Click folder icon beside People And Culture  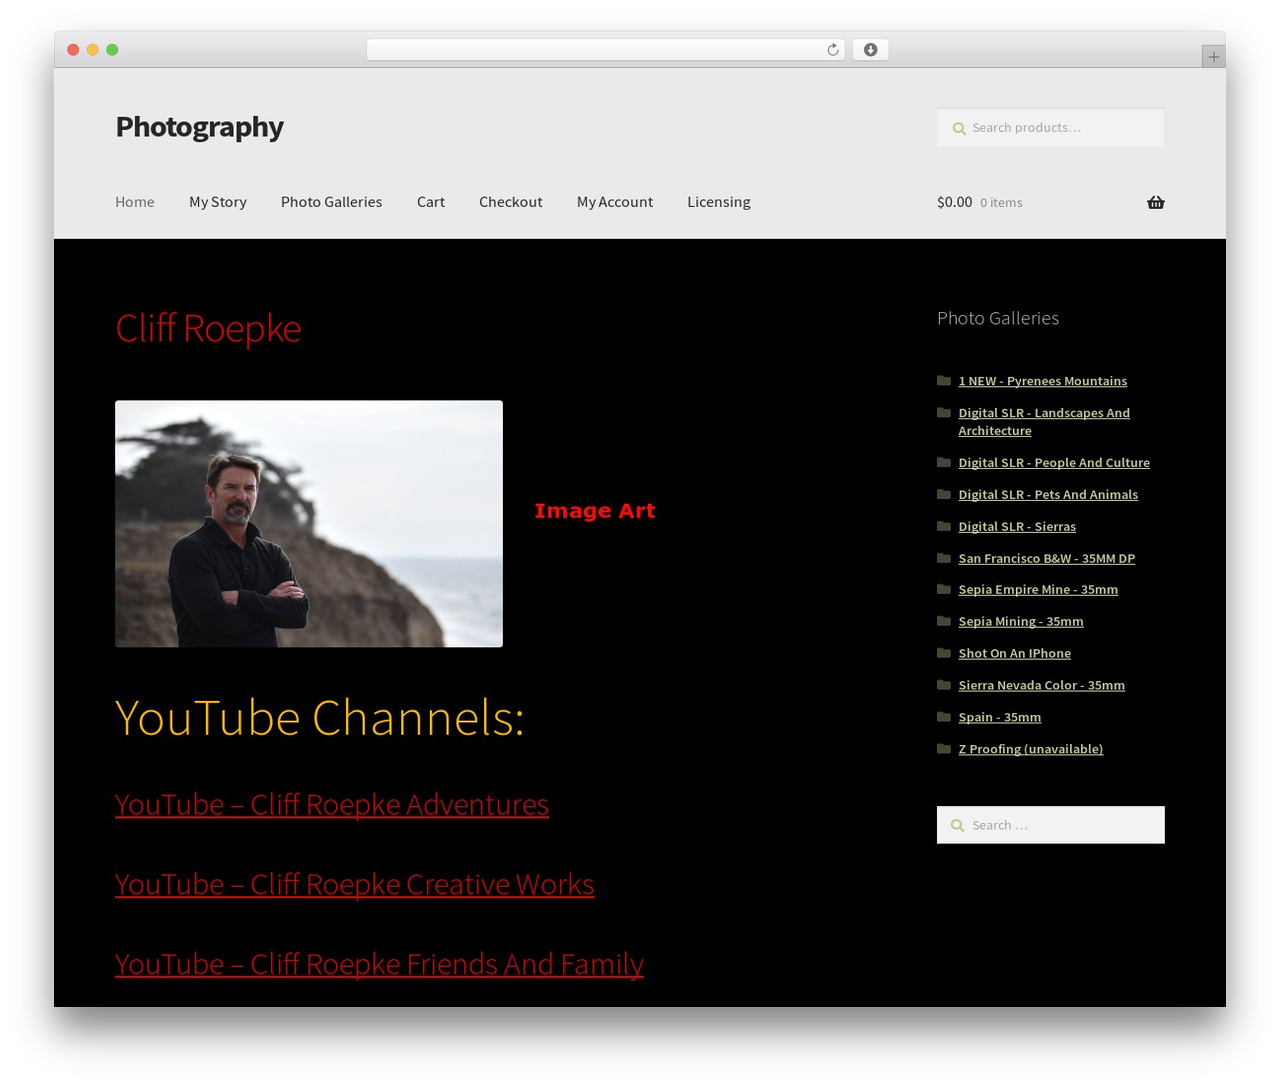pos(943,462)
